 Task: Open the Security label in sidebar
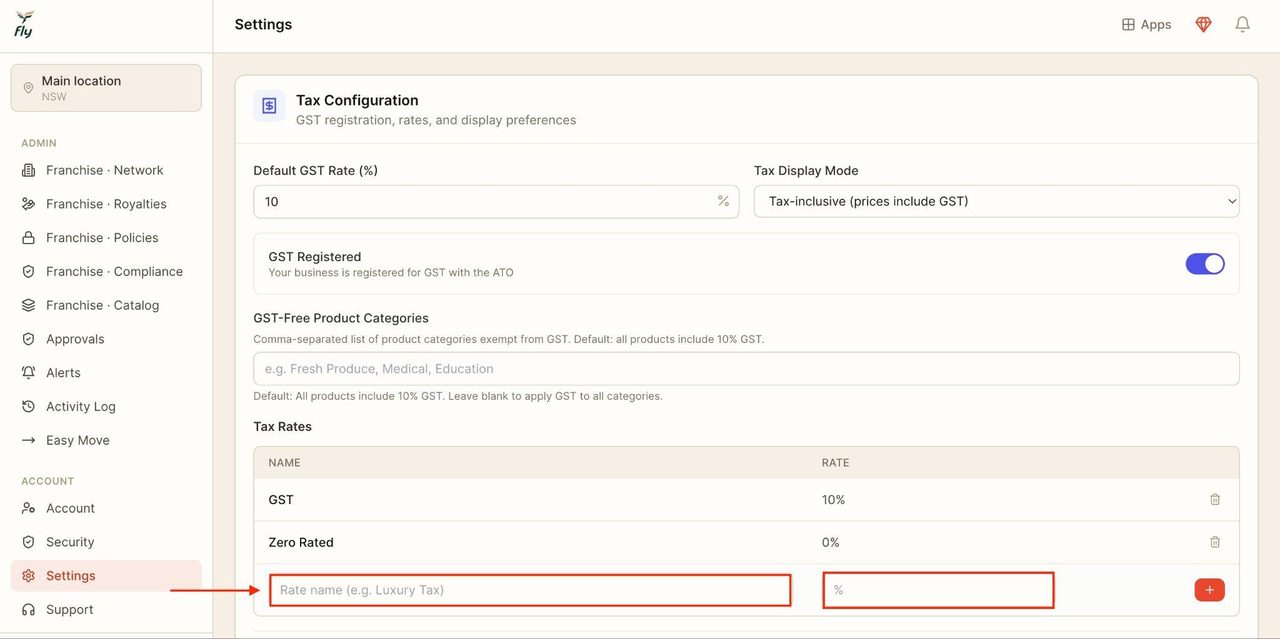[x=70, y=542]
